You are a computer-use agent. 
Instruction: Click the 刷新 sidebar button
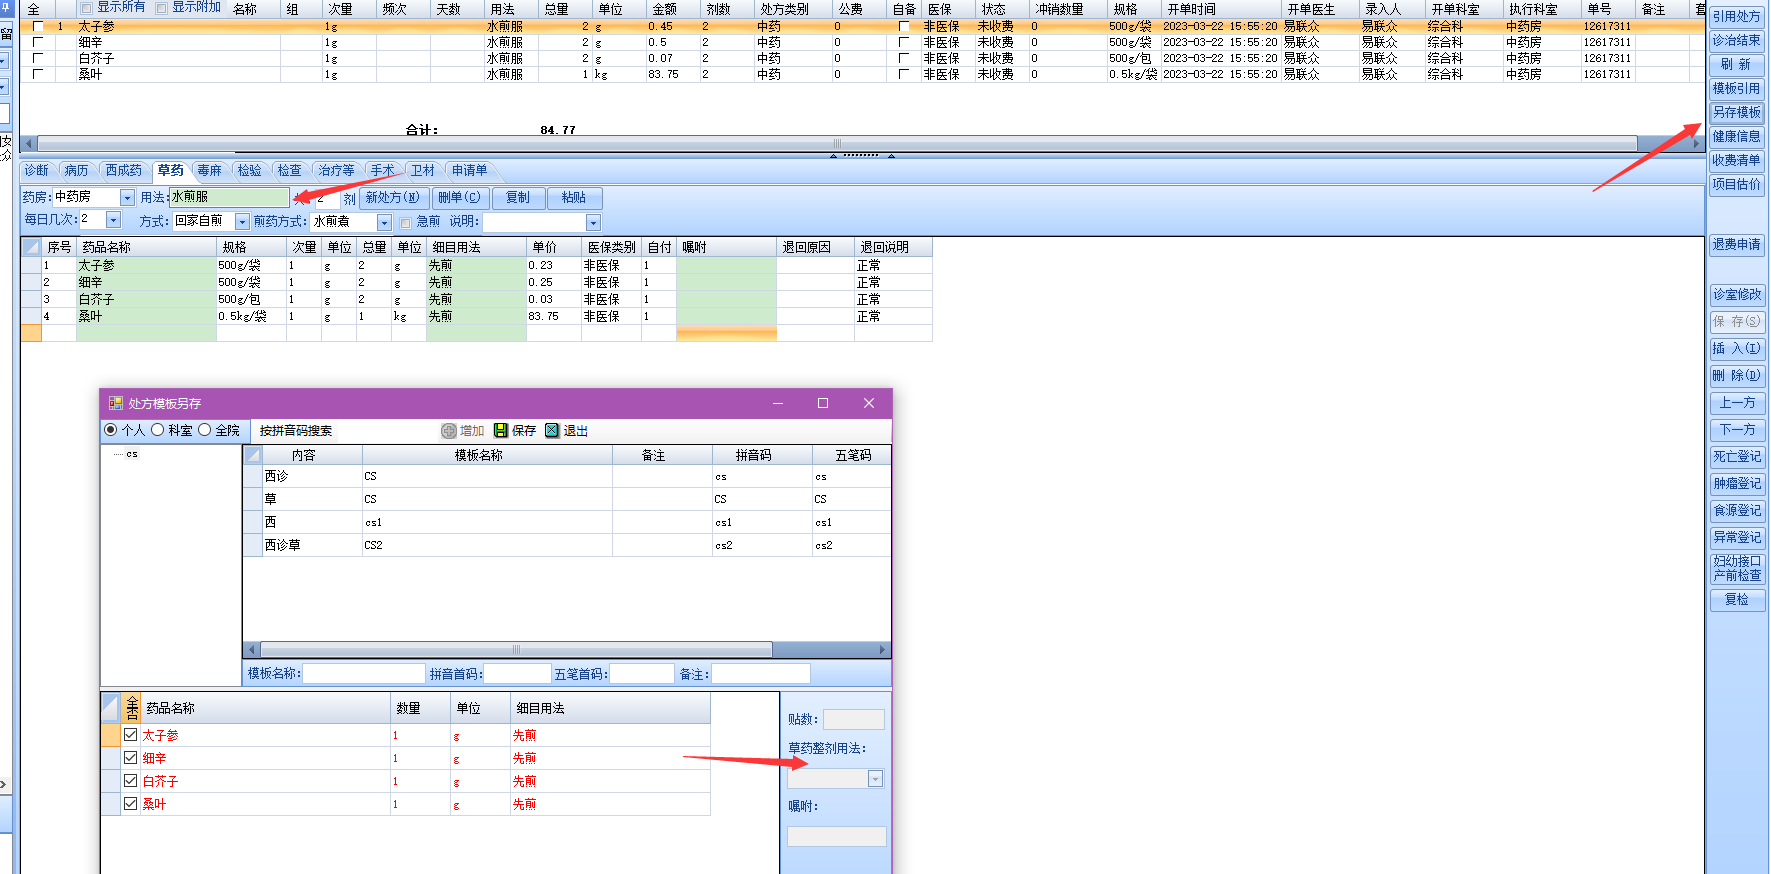(1736, 65)
